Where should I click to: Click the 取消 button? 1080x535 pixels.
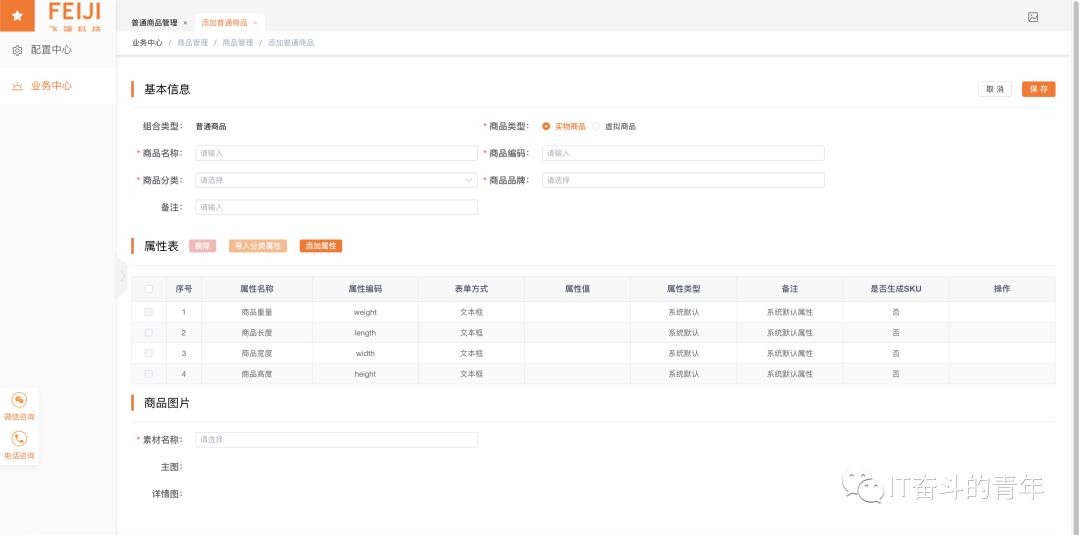995,90
